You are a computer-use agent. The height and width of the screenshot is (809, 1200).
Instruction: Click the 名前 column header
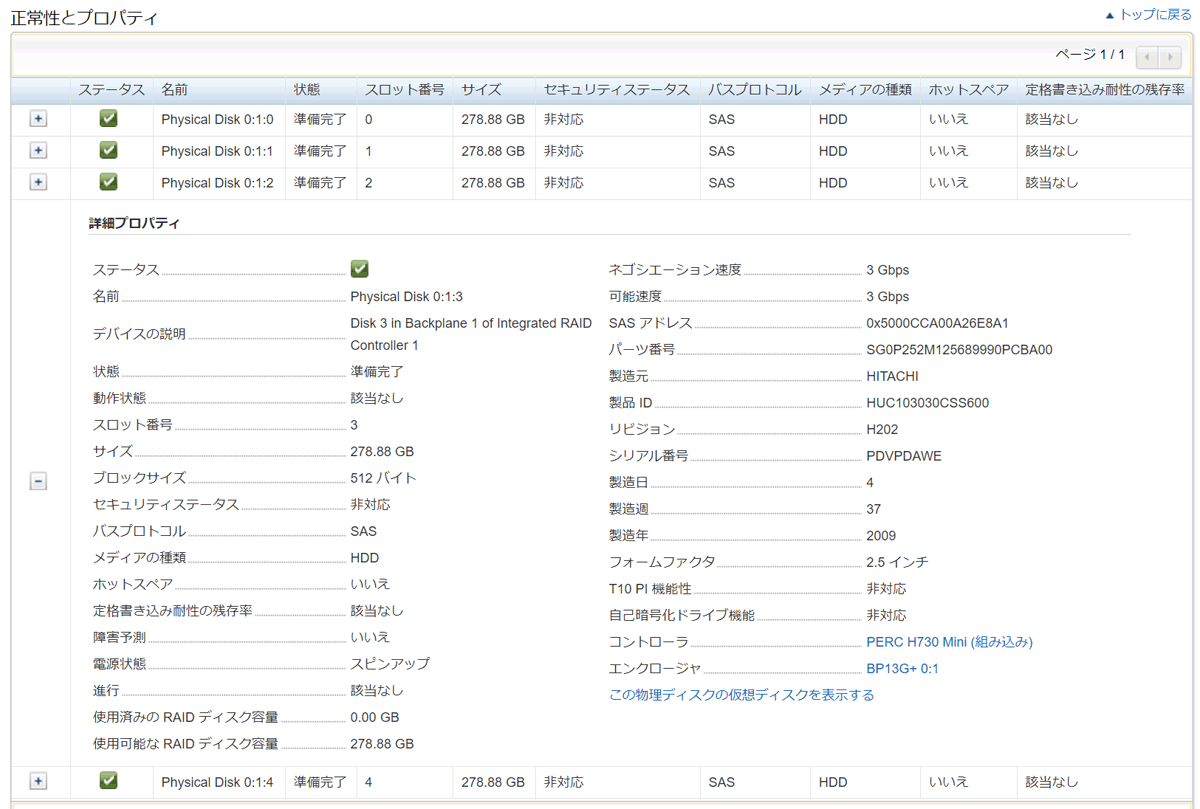pos(174,90)
